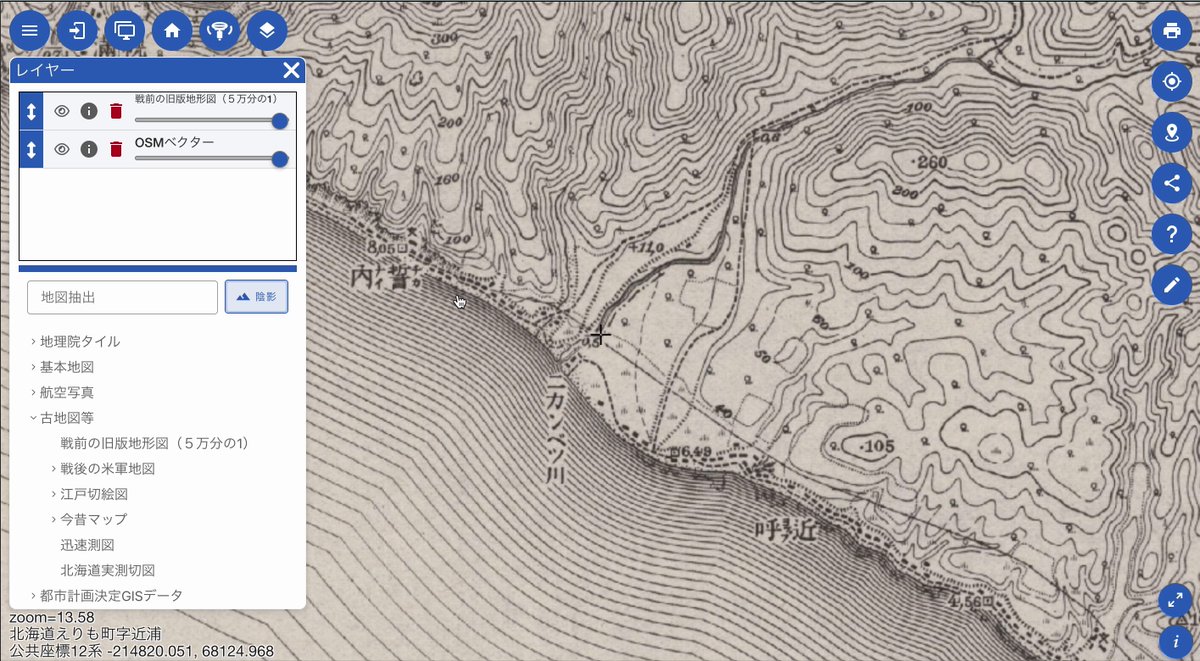Image resolution: width=1200 pixels, height=661 pixels.
Task: Hide the 戦前の旧版地形図 layer
Action: pyautogui.click(x=62, y=111)
